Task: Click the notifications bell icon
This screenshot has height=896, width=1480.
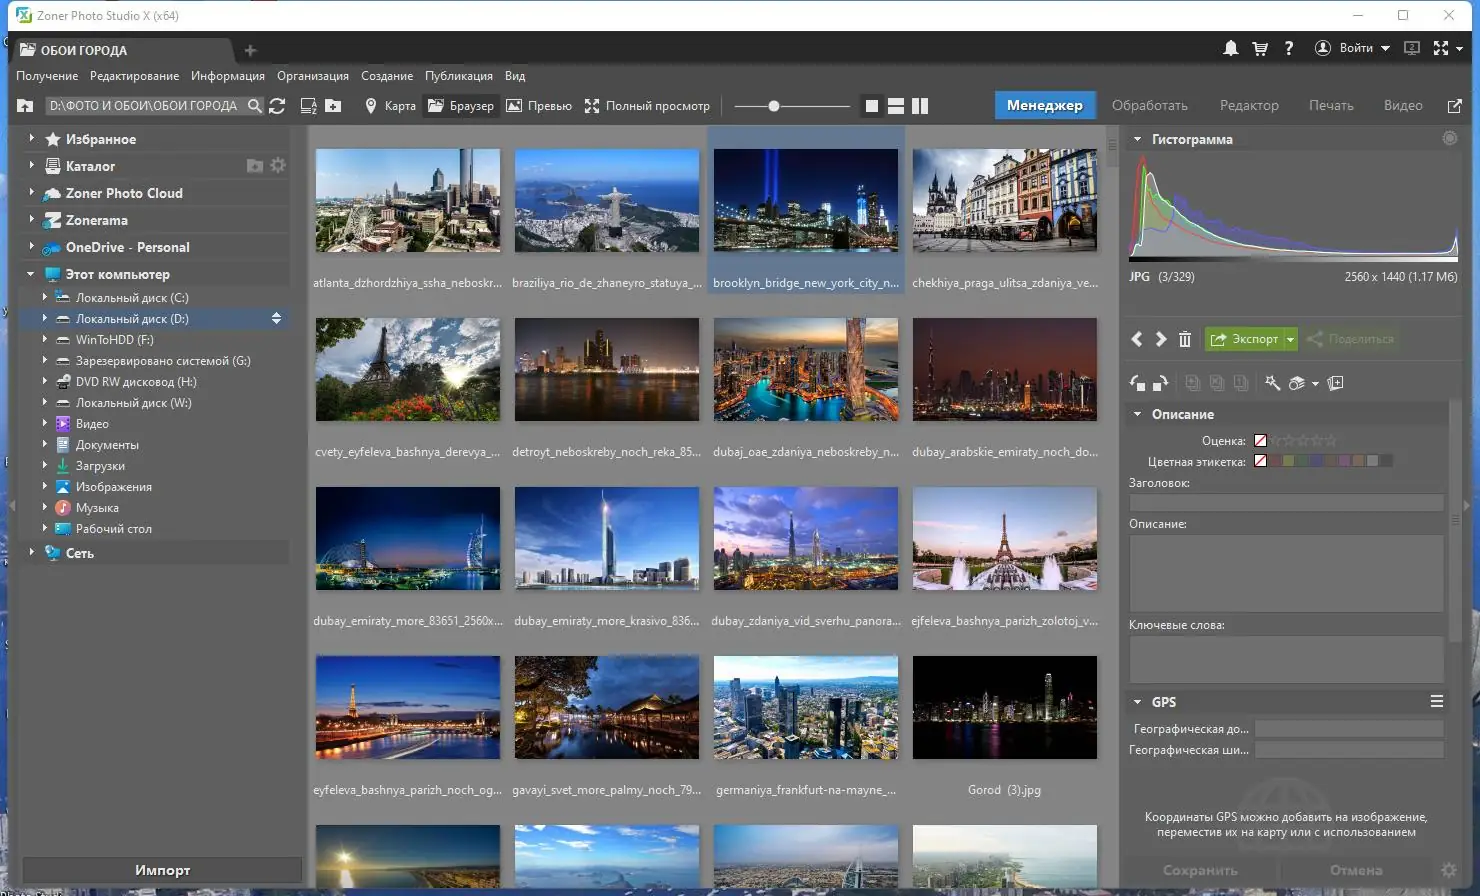Action: [1231, 49]
